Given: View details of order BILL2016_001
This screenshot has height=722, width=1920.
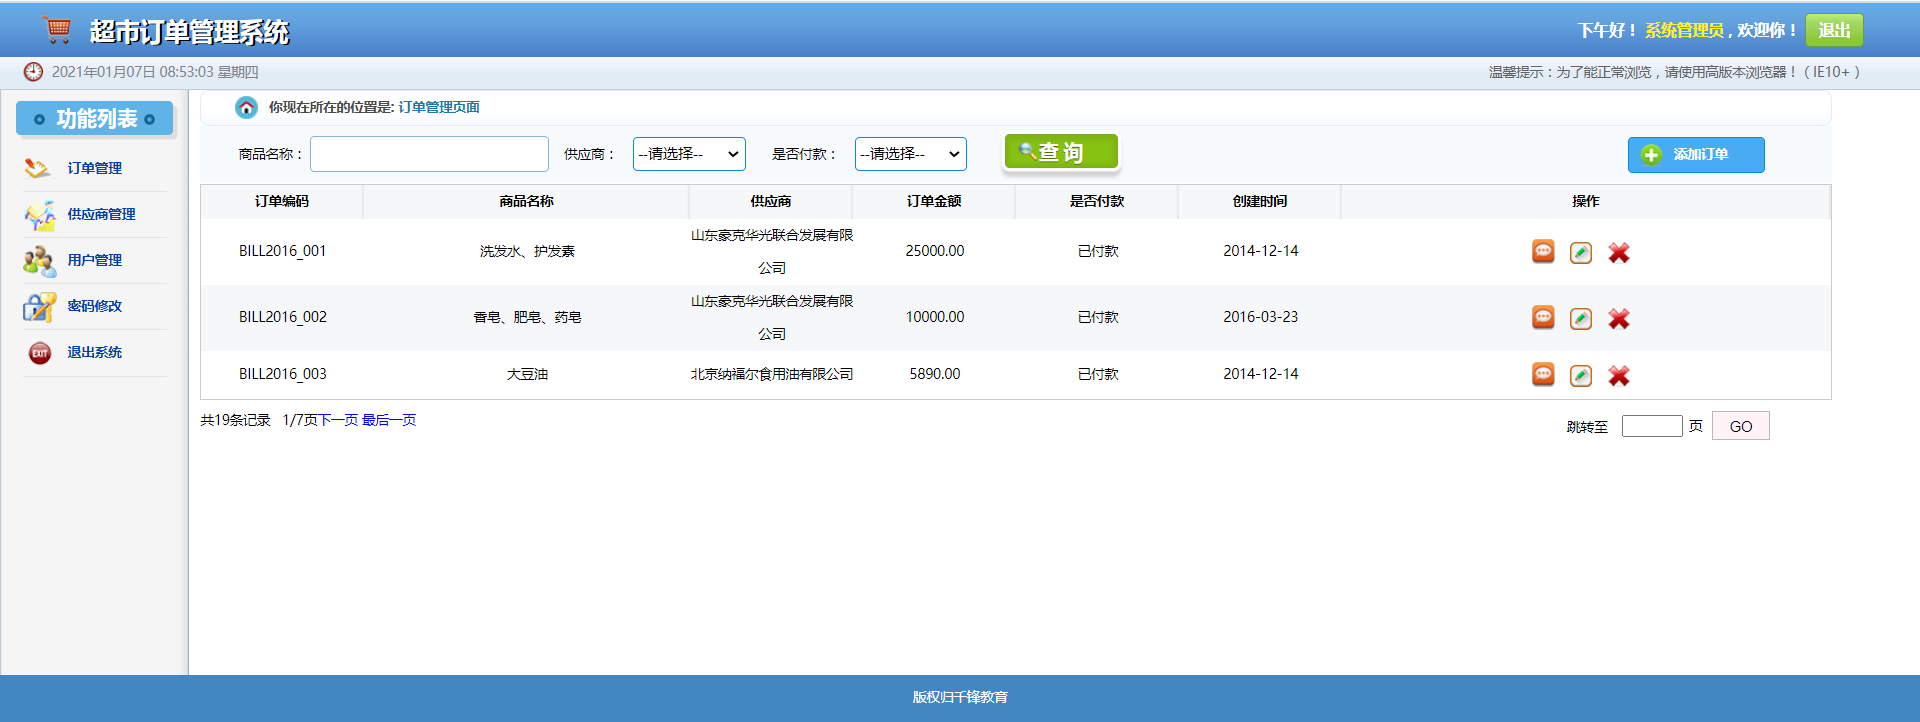Looking at the screenshot, I should coord(1543,252).
